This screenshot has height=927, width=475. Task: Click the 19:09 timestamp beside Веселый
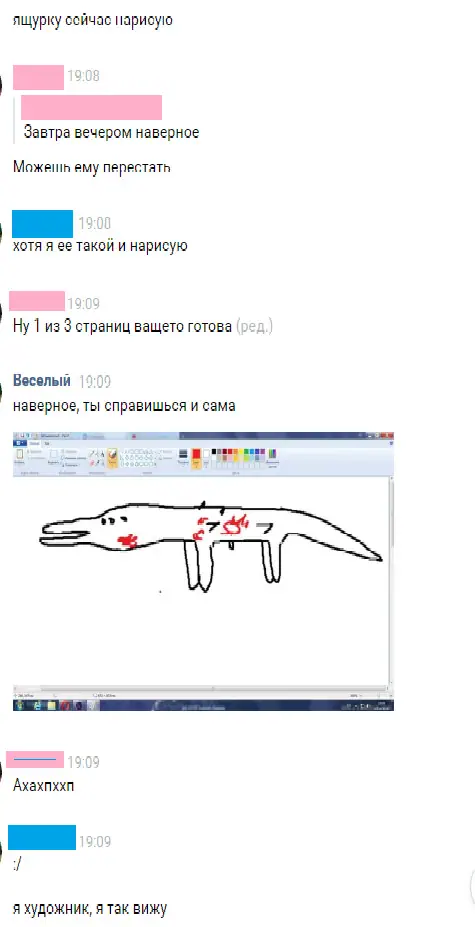tap(95, 381)
